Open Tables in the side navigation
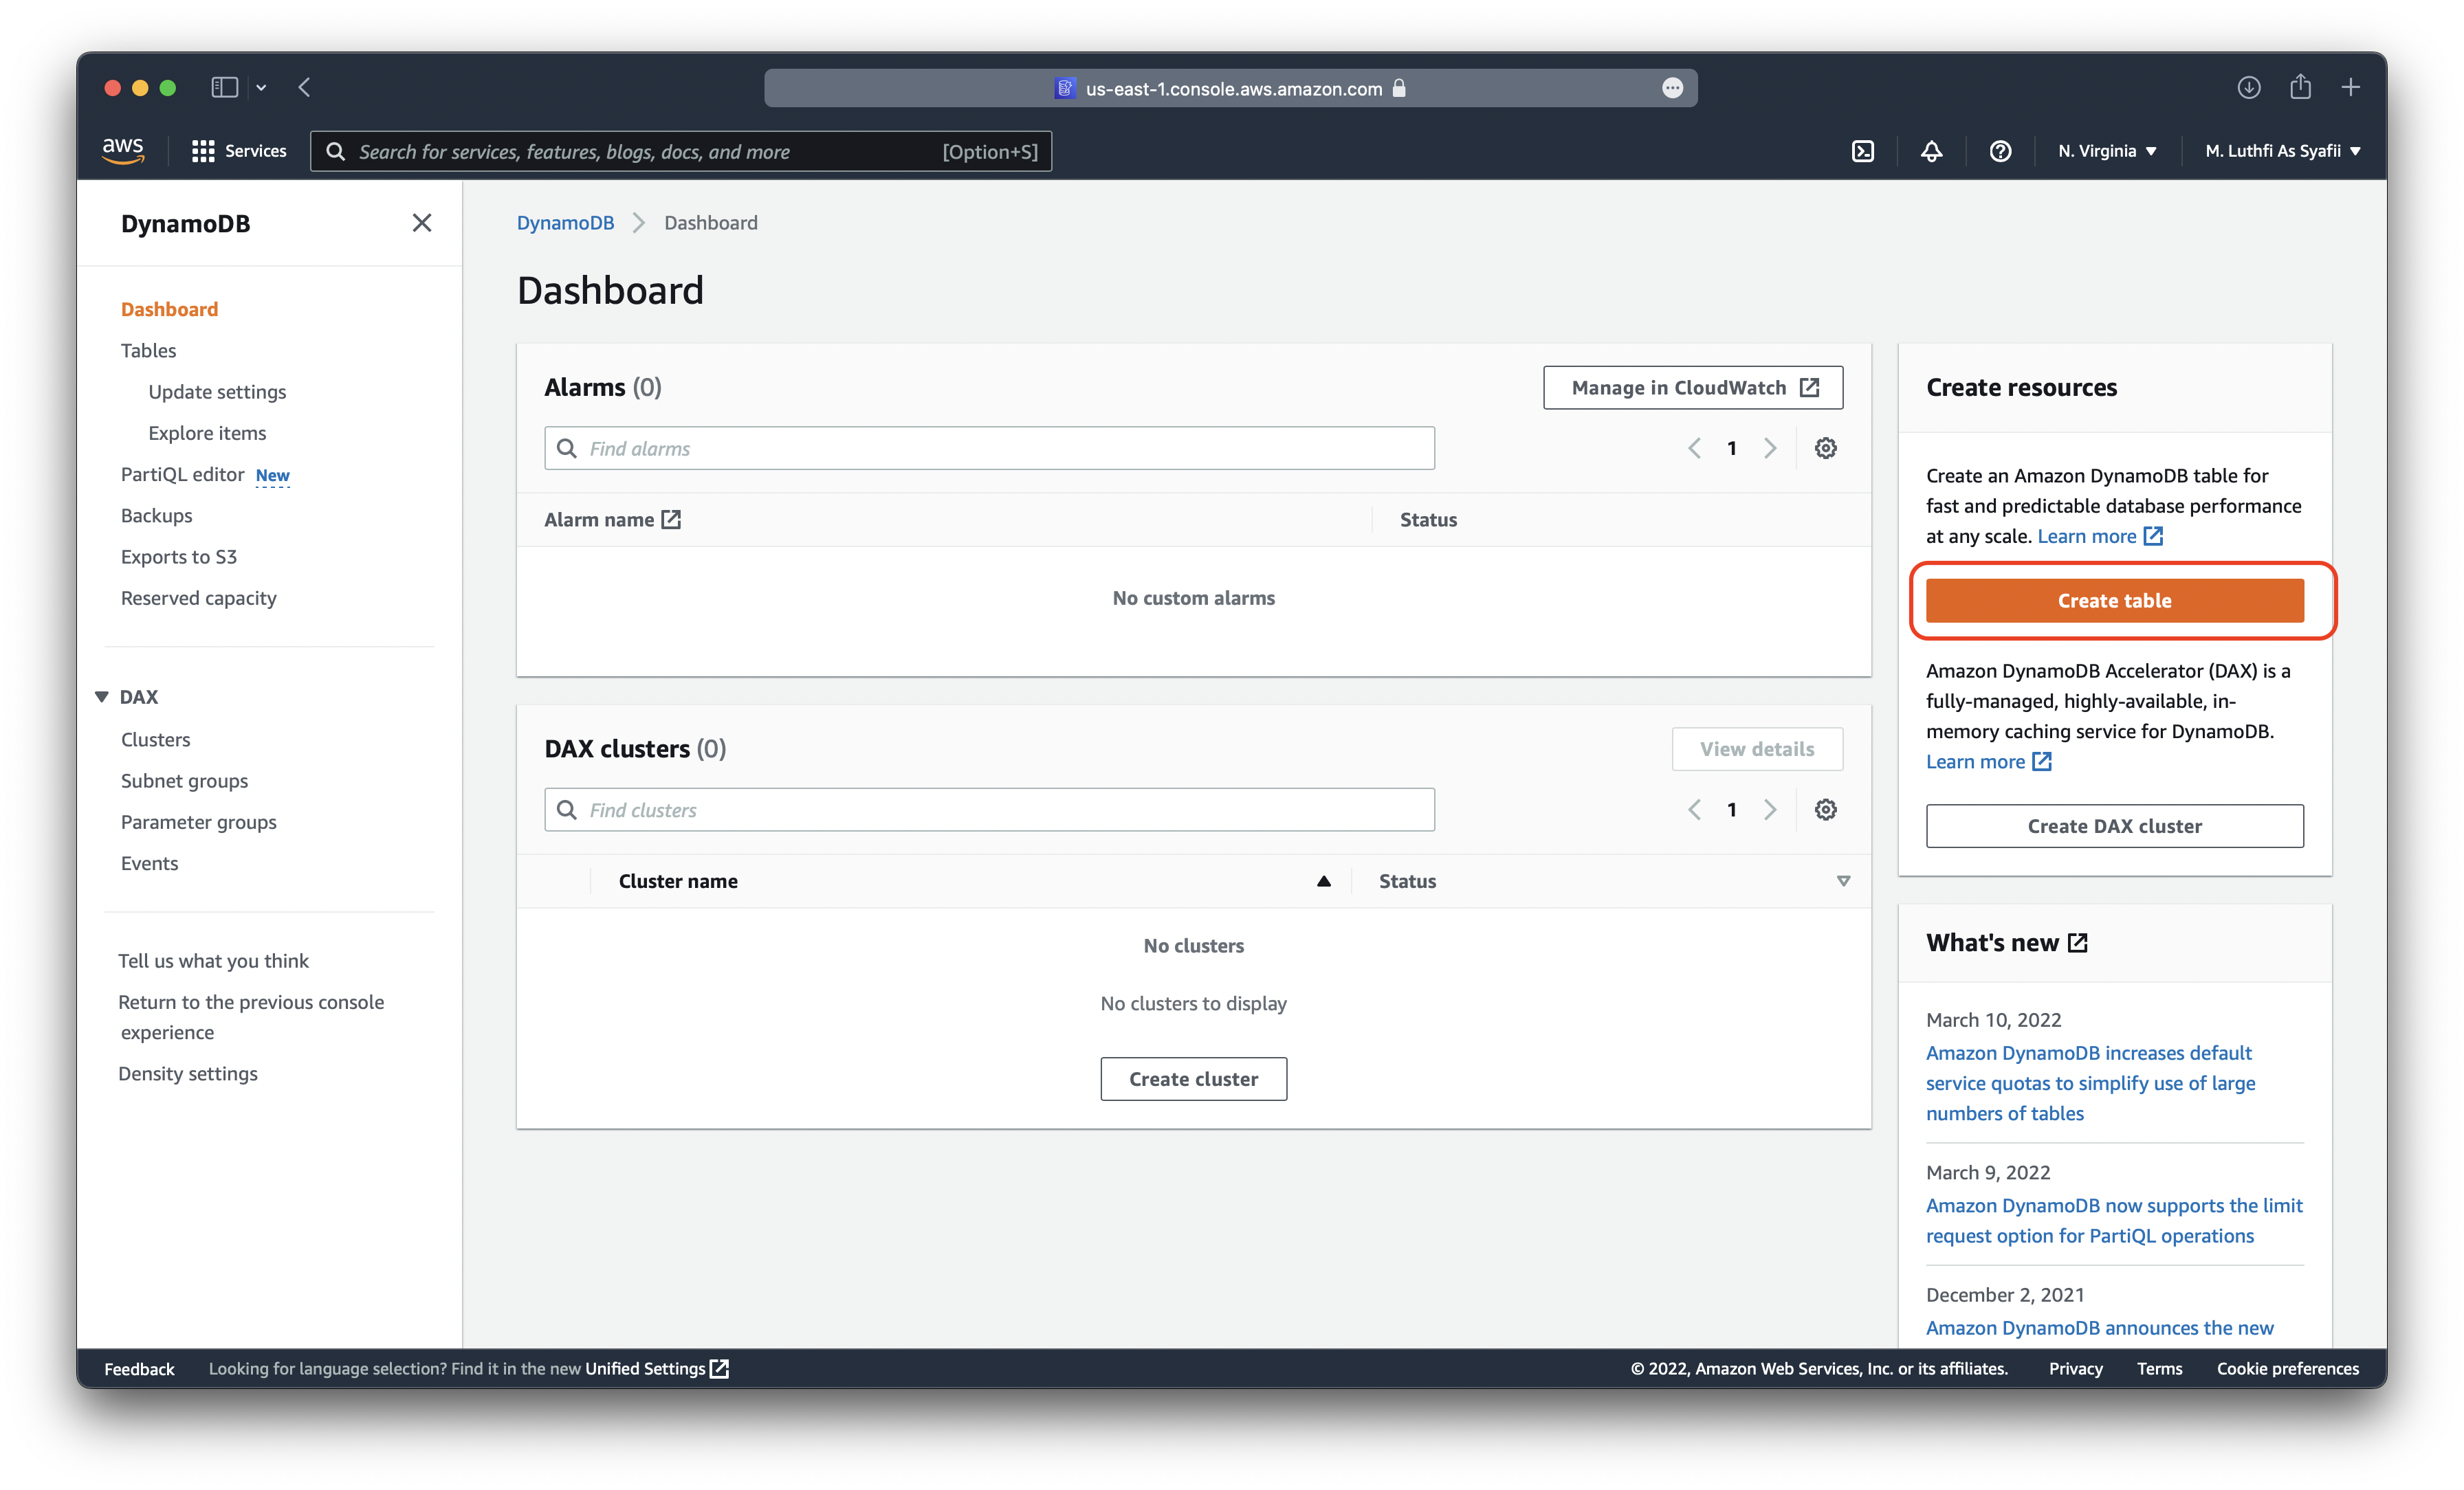Screen dimensions: 2464x1490 (x=148, y=350)
